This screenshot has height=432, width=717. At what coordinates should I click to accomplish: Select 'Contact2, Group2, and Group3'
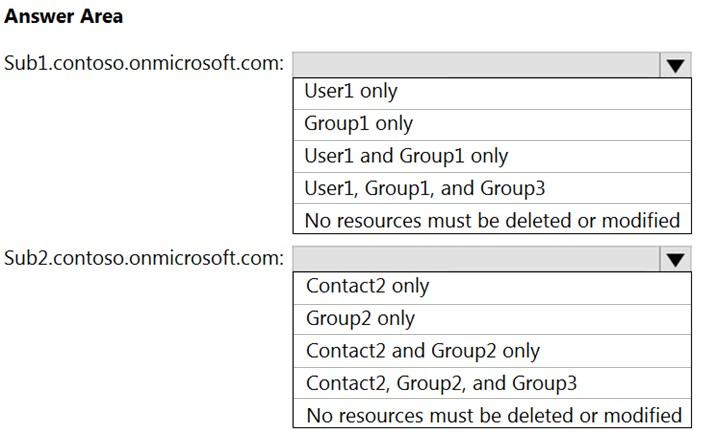click(492, 383)
